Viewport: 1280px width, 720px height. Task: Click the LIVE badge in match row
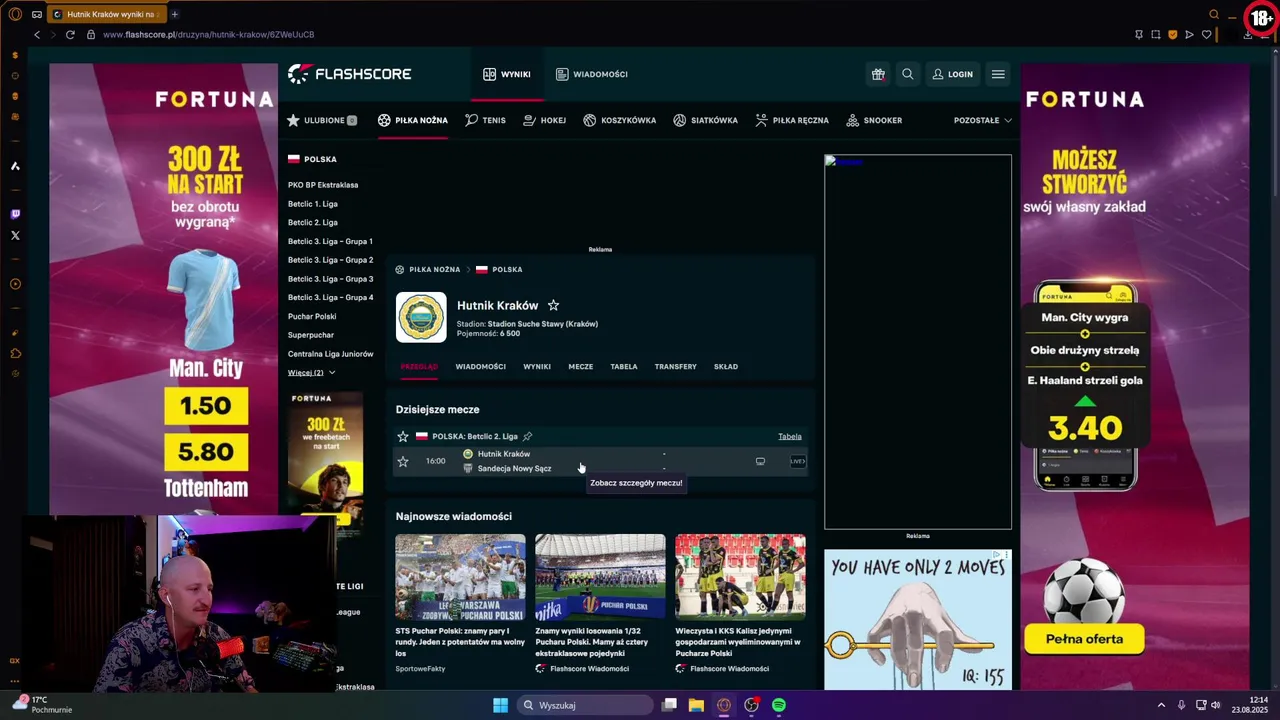tap(797, 461)
